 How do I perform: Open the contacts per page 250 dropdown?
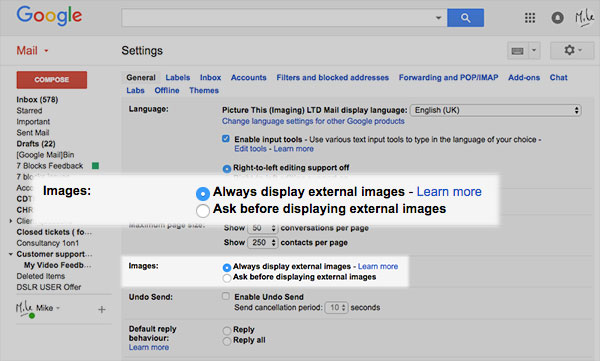pos(262,243)
